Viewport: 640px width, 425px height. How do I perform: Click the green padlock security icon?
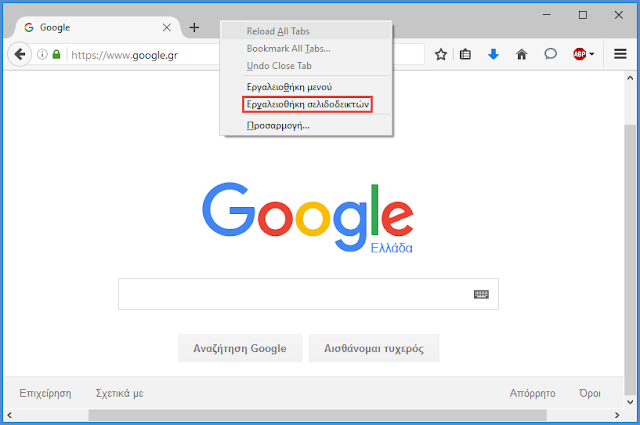click(56, 54)
